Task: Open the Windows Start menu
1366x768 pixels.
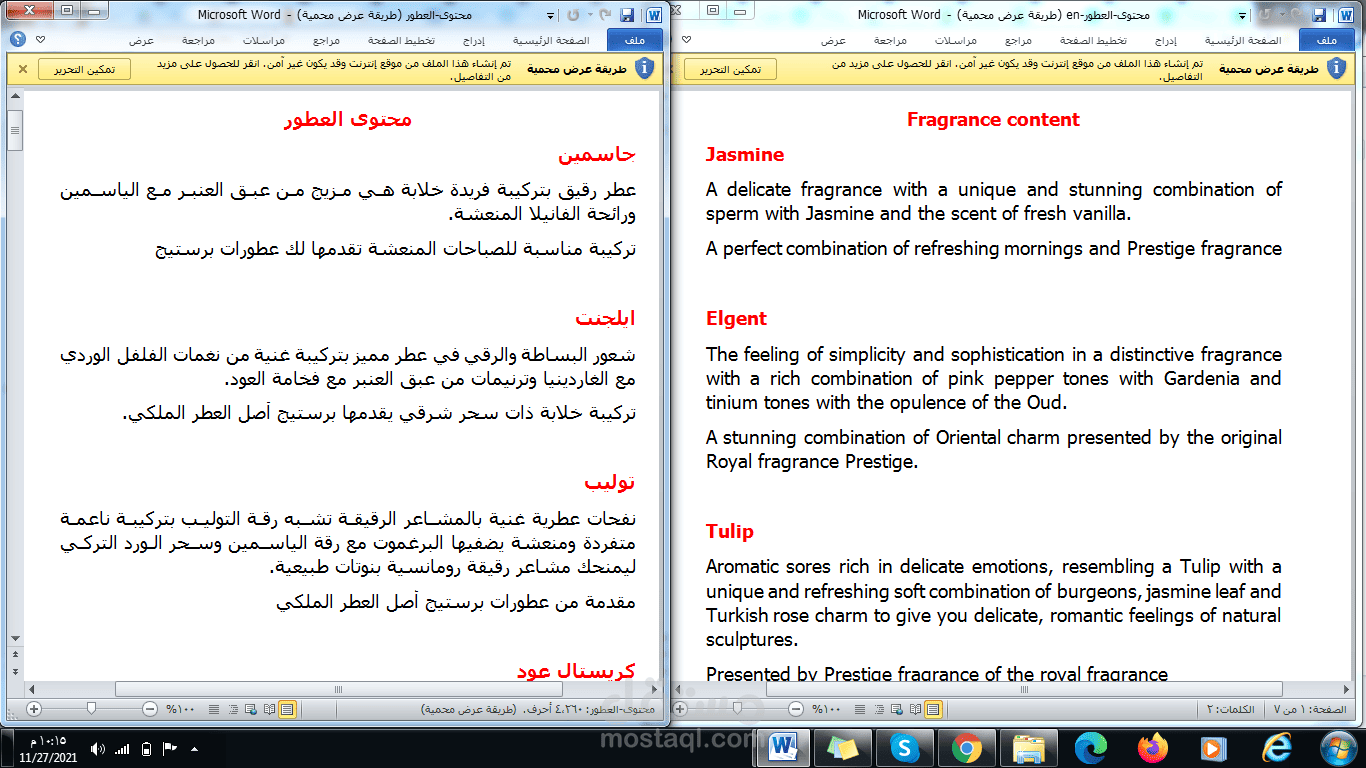Action: click(1337, 747)
